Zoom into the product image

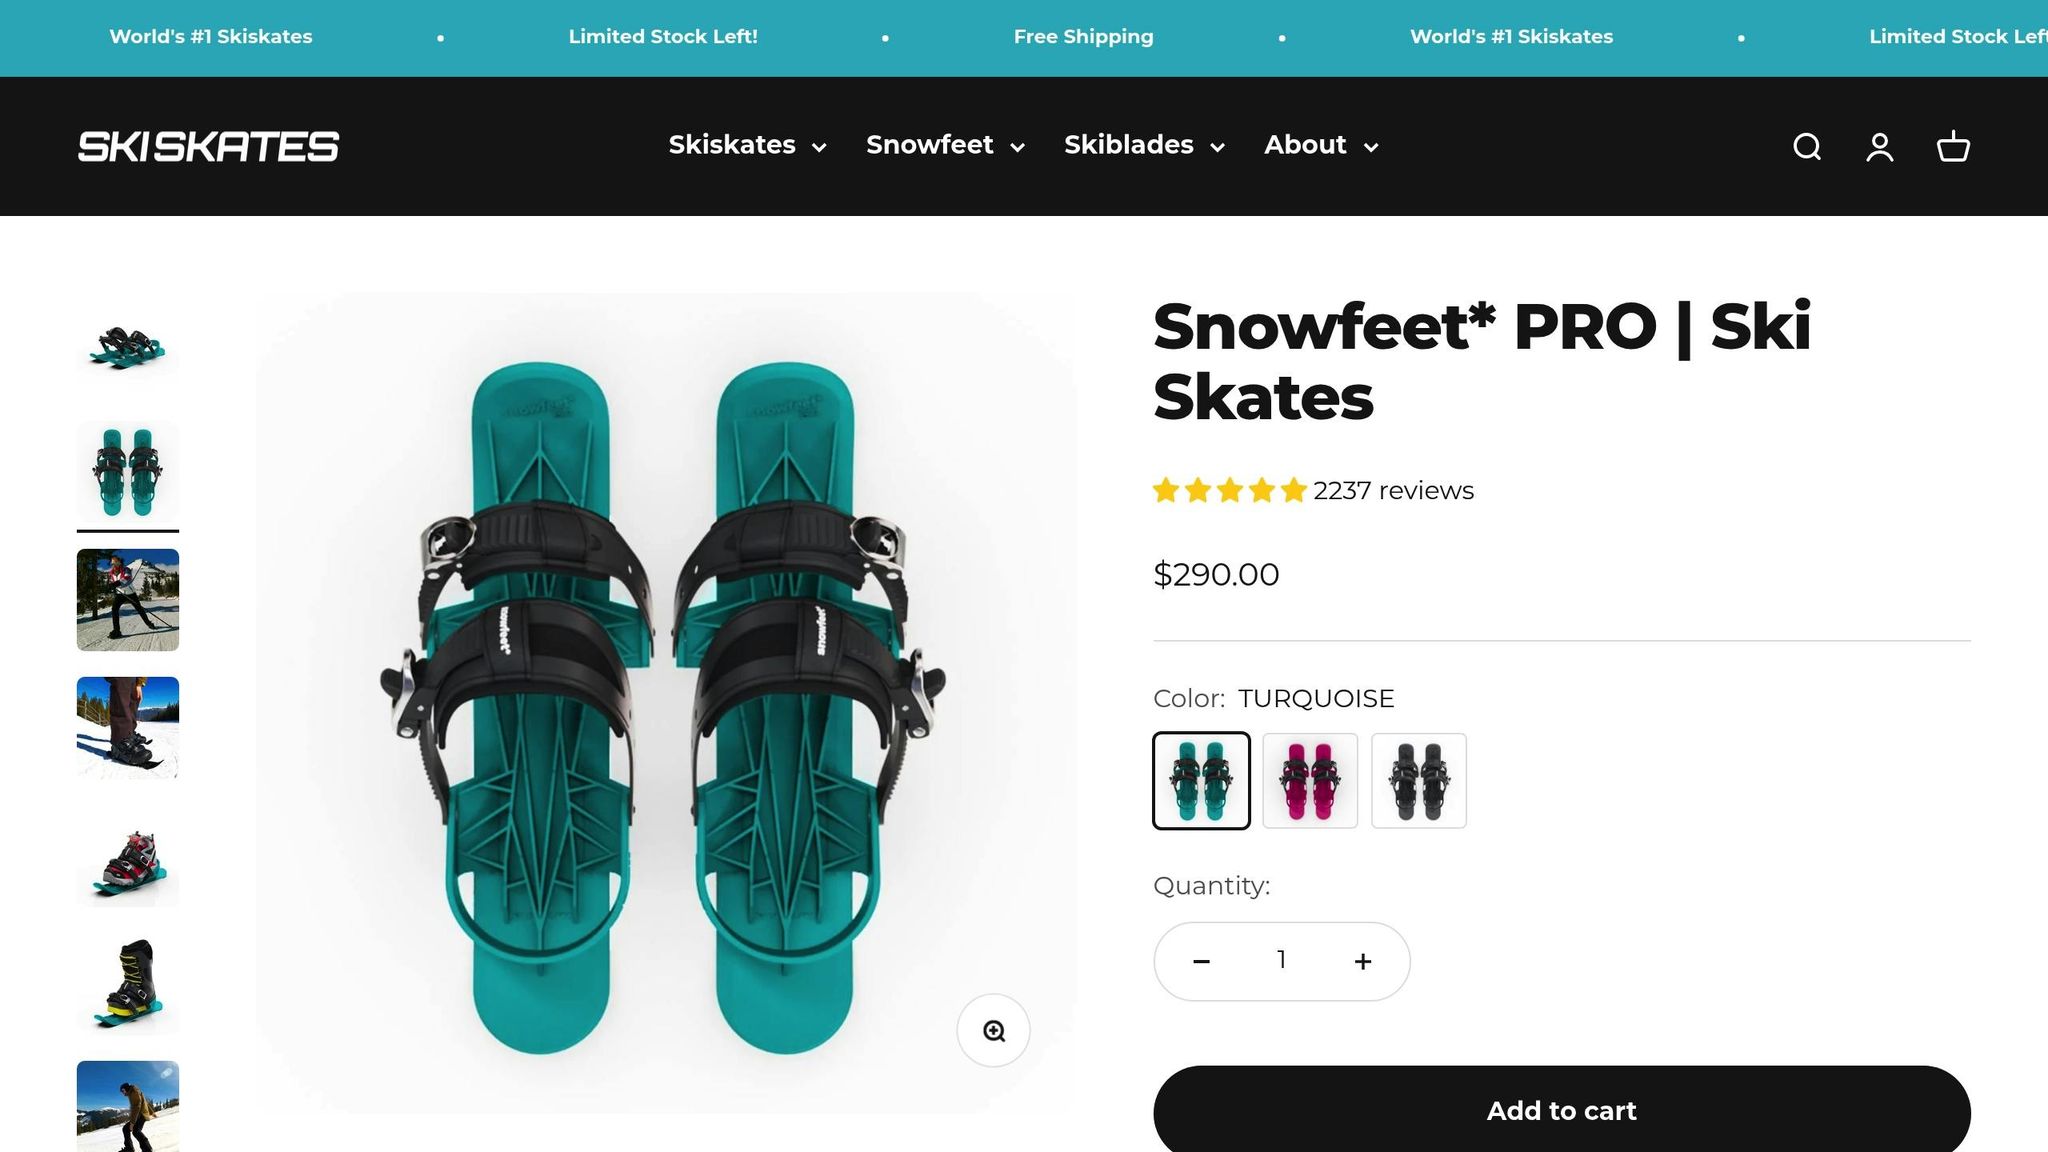pos(992,1030)
